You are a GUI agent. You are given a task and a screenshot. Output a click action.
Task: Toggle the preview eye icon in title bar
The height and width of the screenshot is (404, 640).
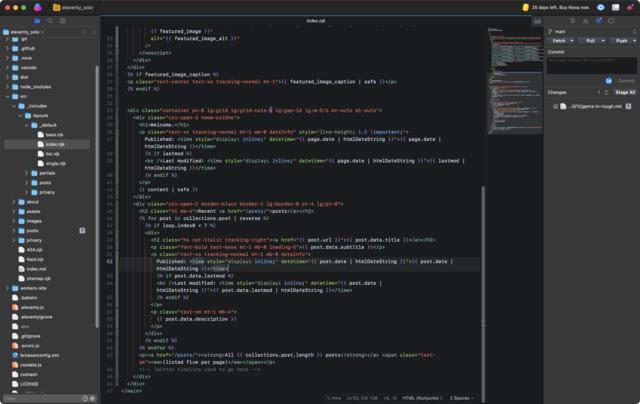point(600,7)
